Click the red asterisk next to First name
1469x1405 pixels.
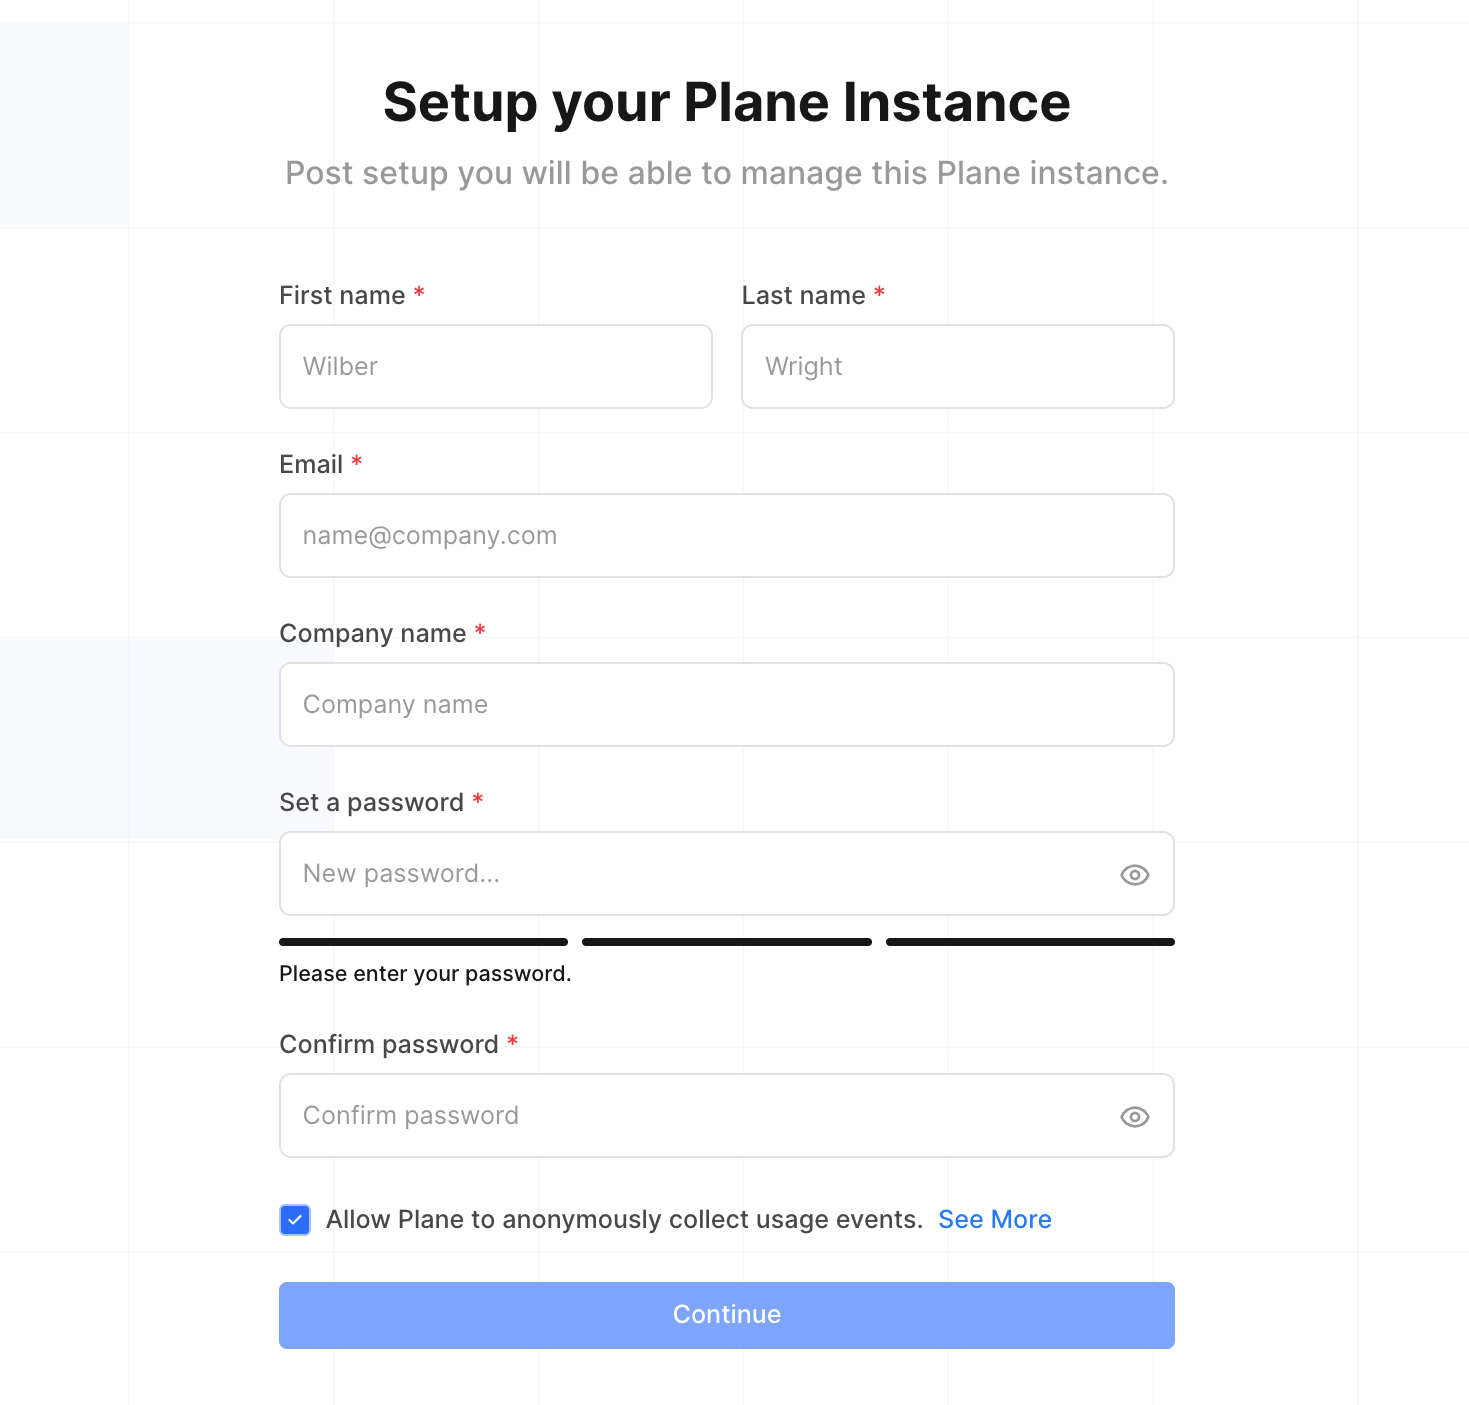tap(418, 294)
